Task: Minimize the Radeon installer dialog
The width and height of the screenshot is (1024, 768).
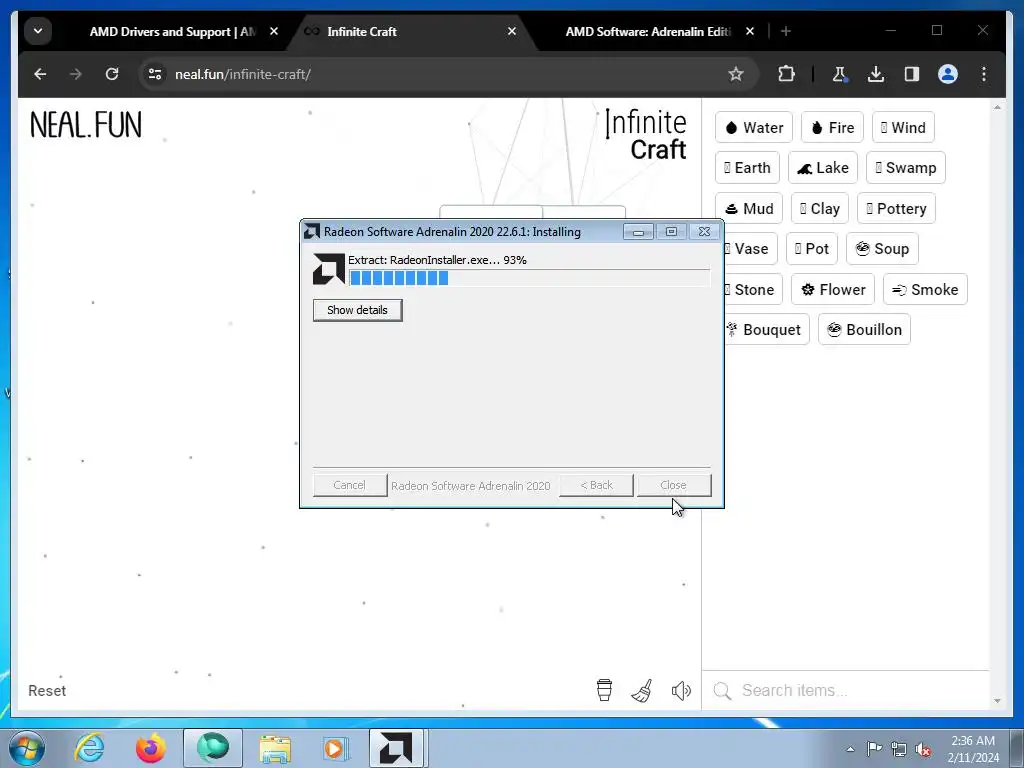Action: tap(638, 232)
